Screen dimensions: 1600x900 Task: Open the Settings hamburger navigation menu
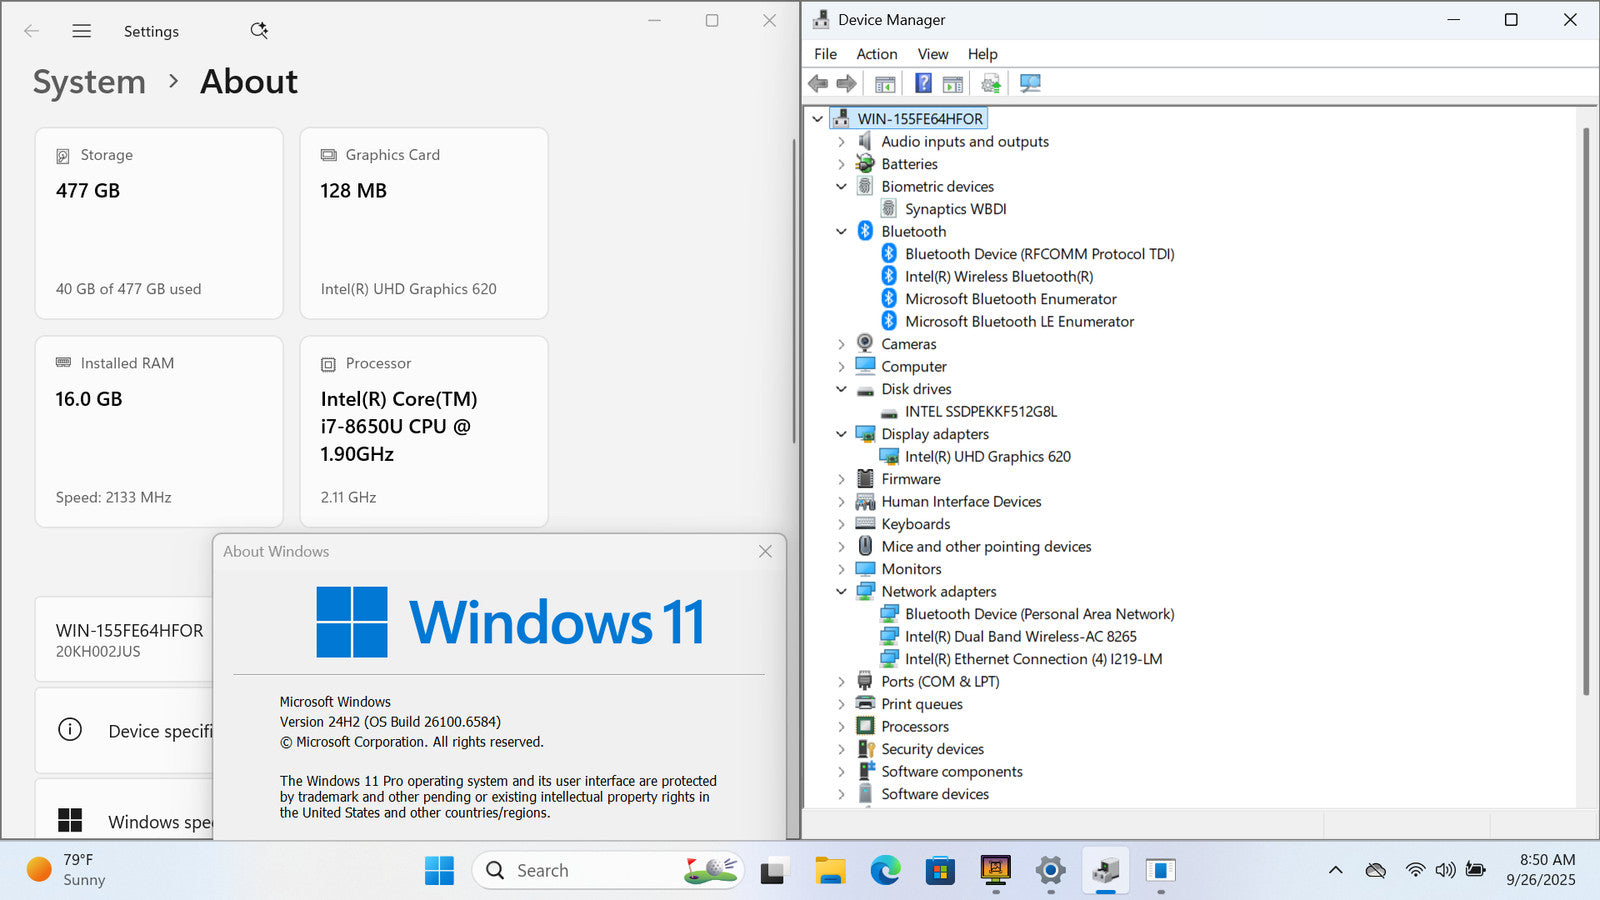click(x=82, y=31)
